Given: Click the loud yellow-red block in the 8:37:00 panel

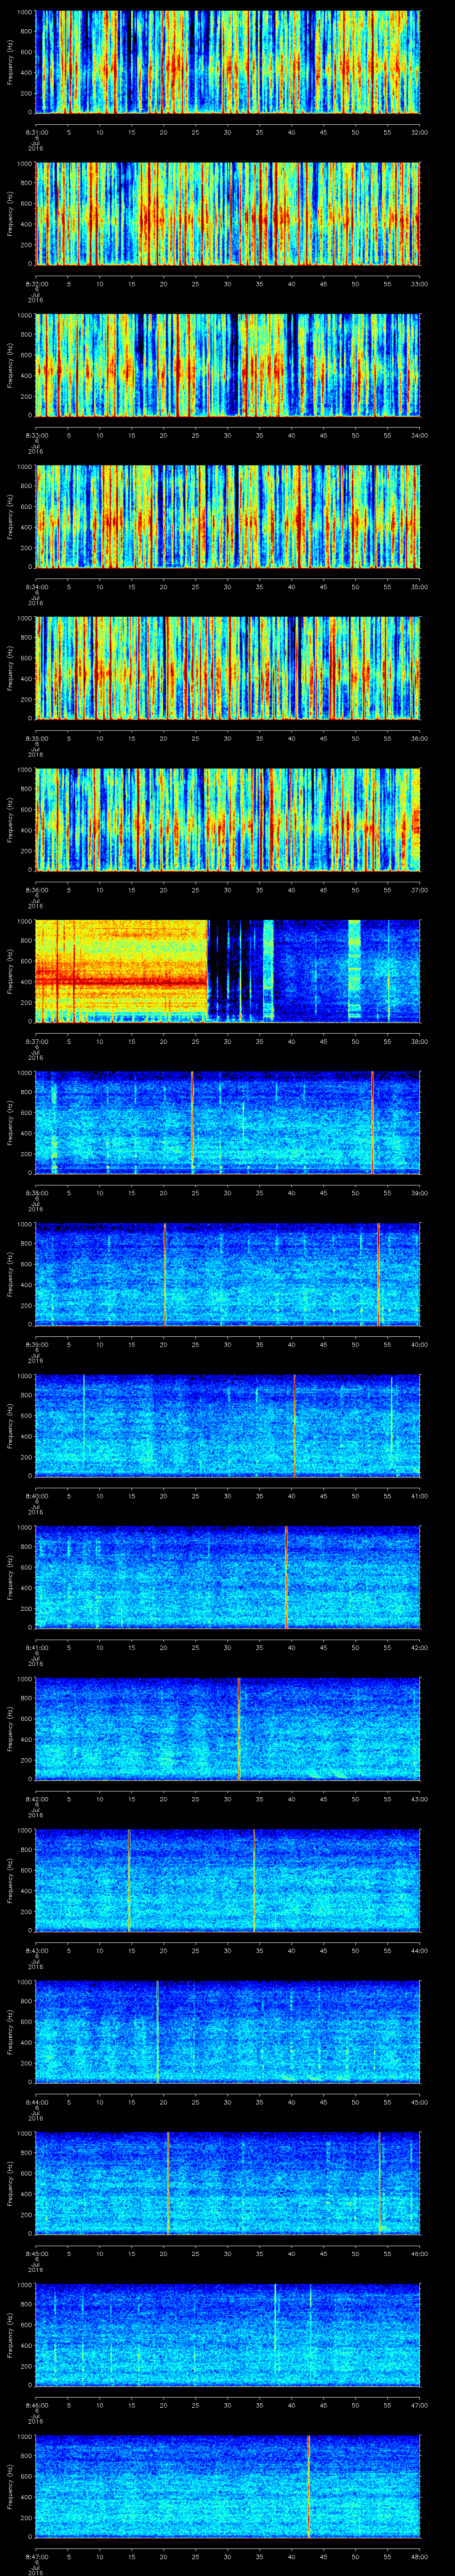Looking at the screenshot, I should (x=121, y=971).
